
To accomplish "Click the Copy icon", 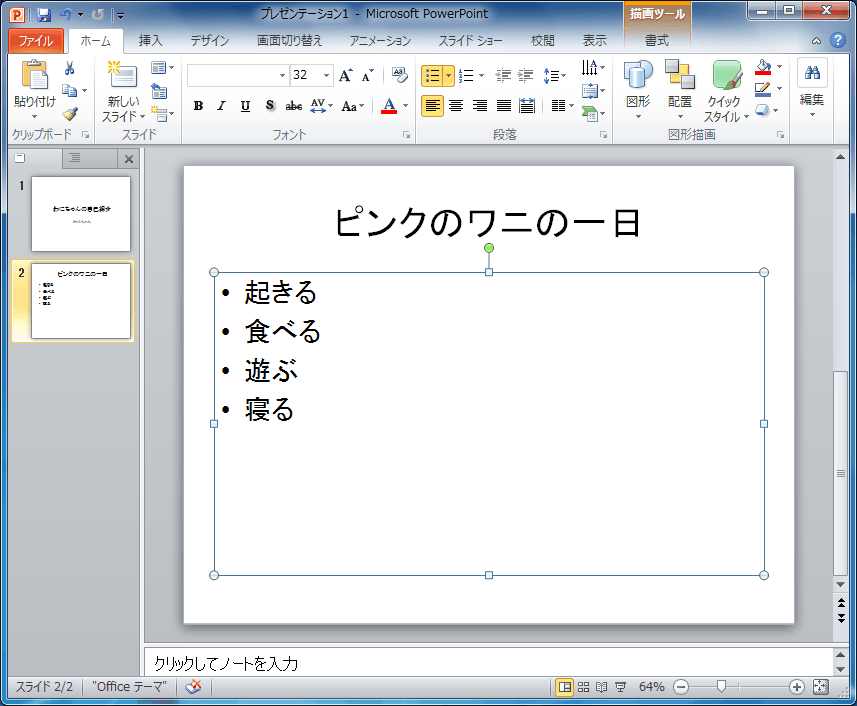I will click(69, 90).
